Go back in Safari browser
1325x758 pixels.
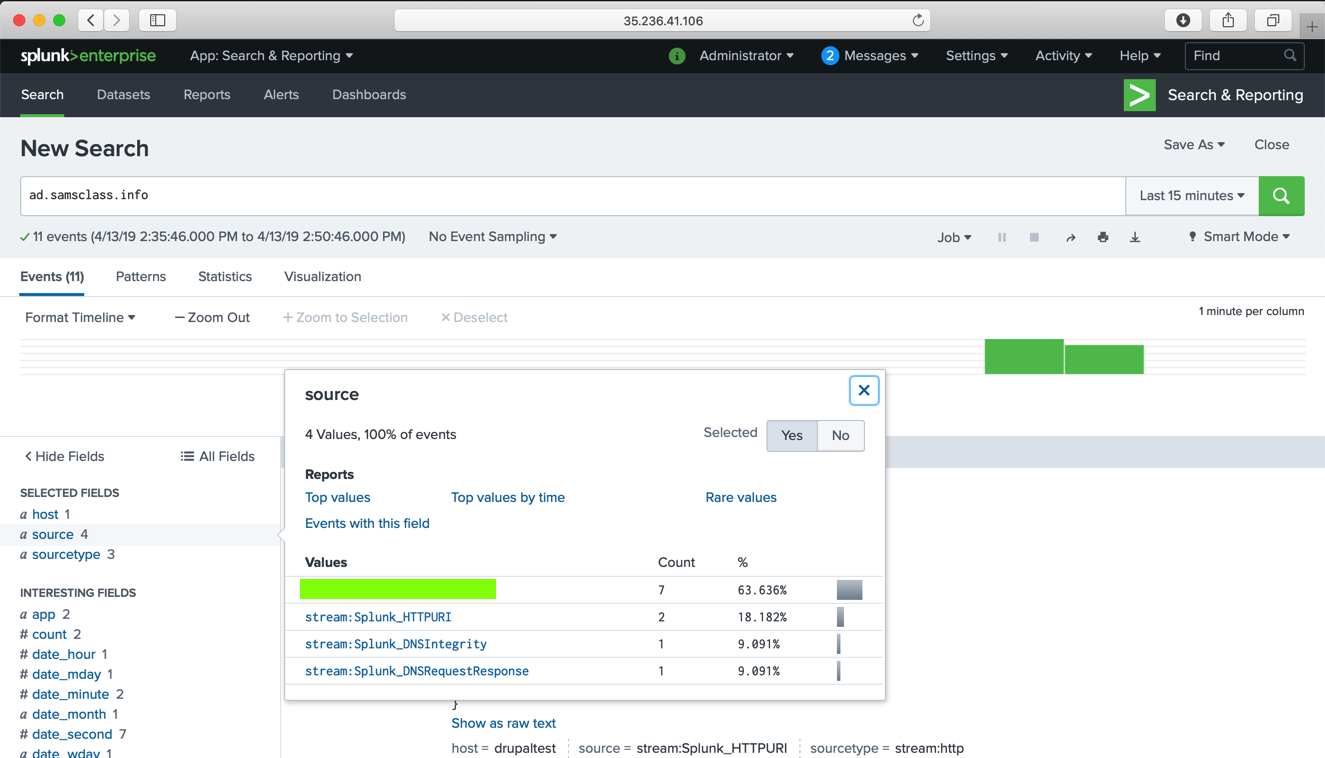click(x=91, y=20)
